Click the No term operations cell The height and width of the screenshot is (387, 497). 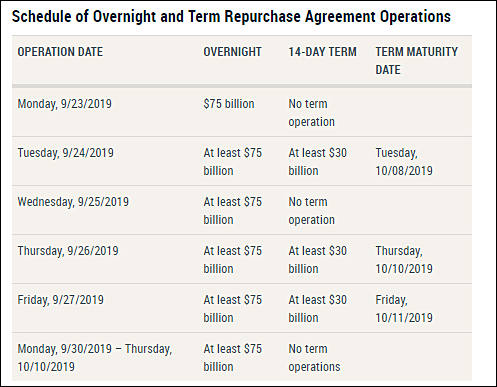314,358
